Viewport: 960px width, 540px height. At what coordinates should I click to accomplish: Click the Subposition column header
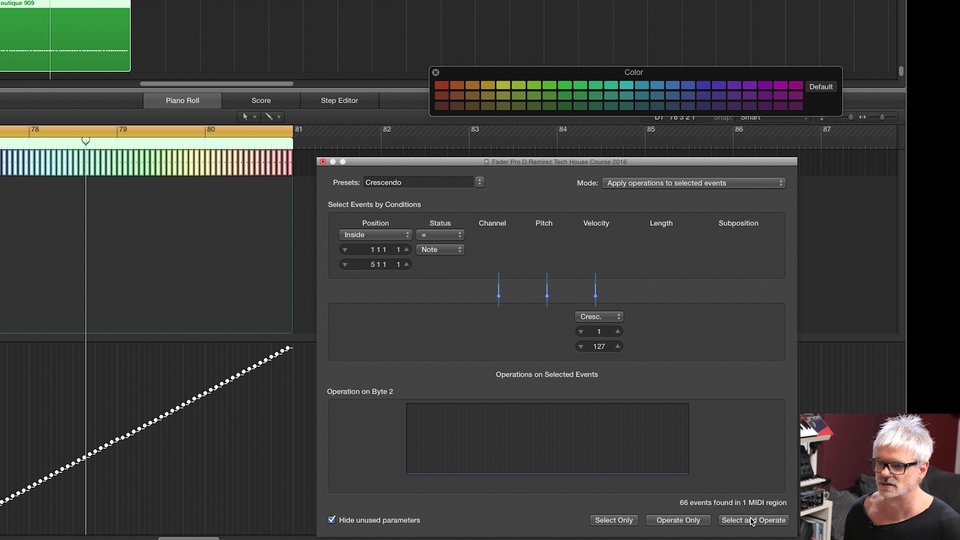pyautogui.click(x=738, y=223)
